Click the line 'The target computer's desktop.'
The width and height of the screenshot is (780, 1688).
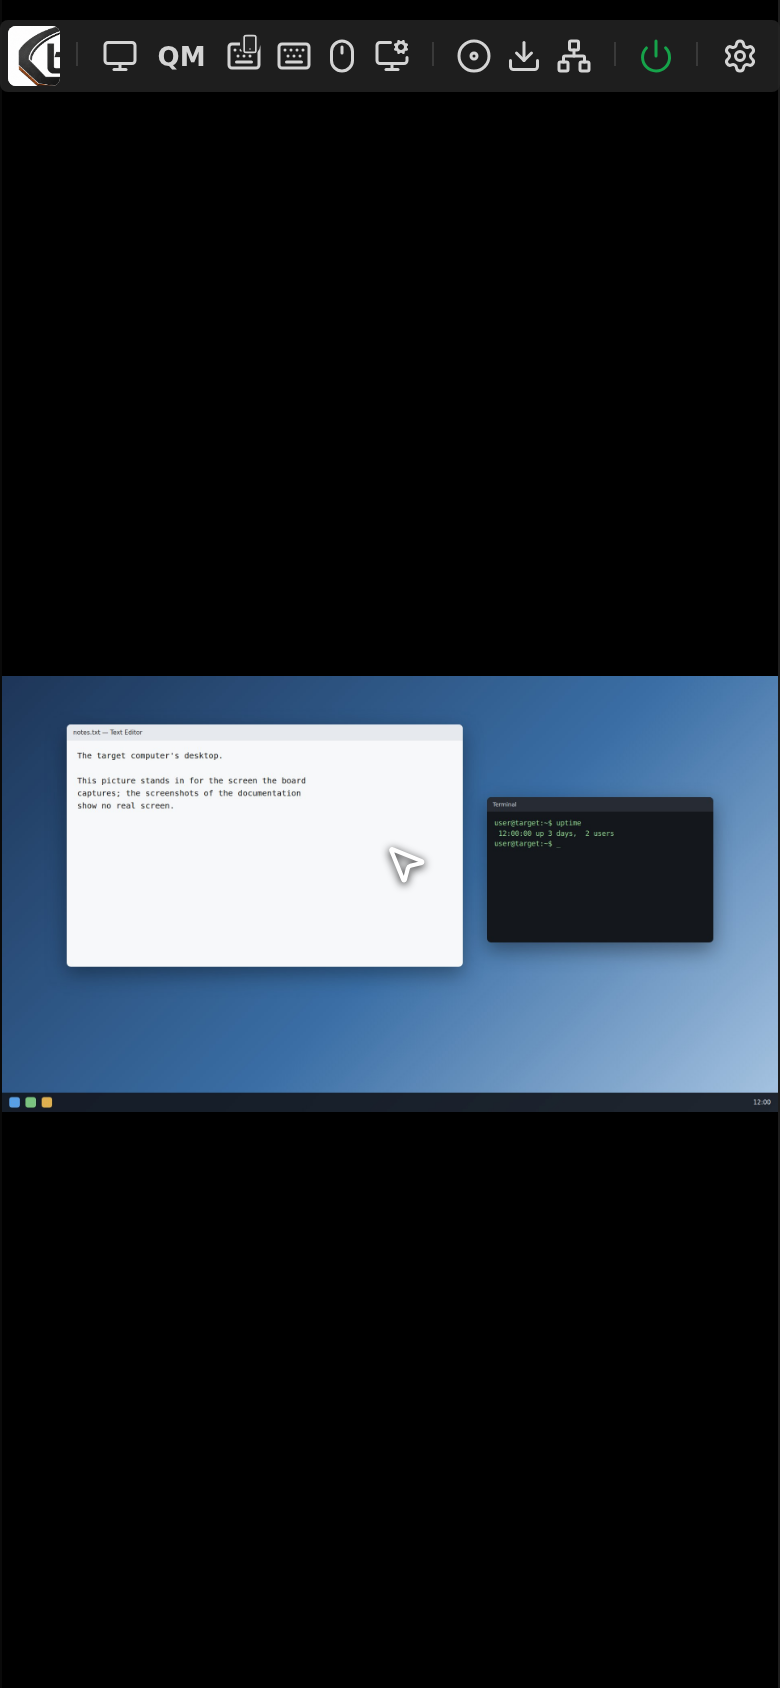[150, 756]
